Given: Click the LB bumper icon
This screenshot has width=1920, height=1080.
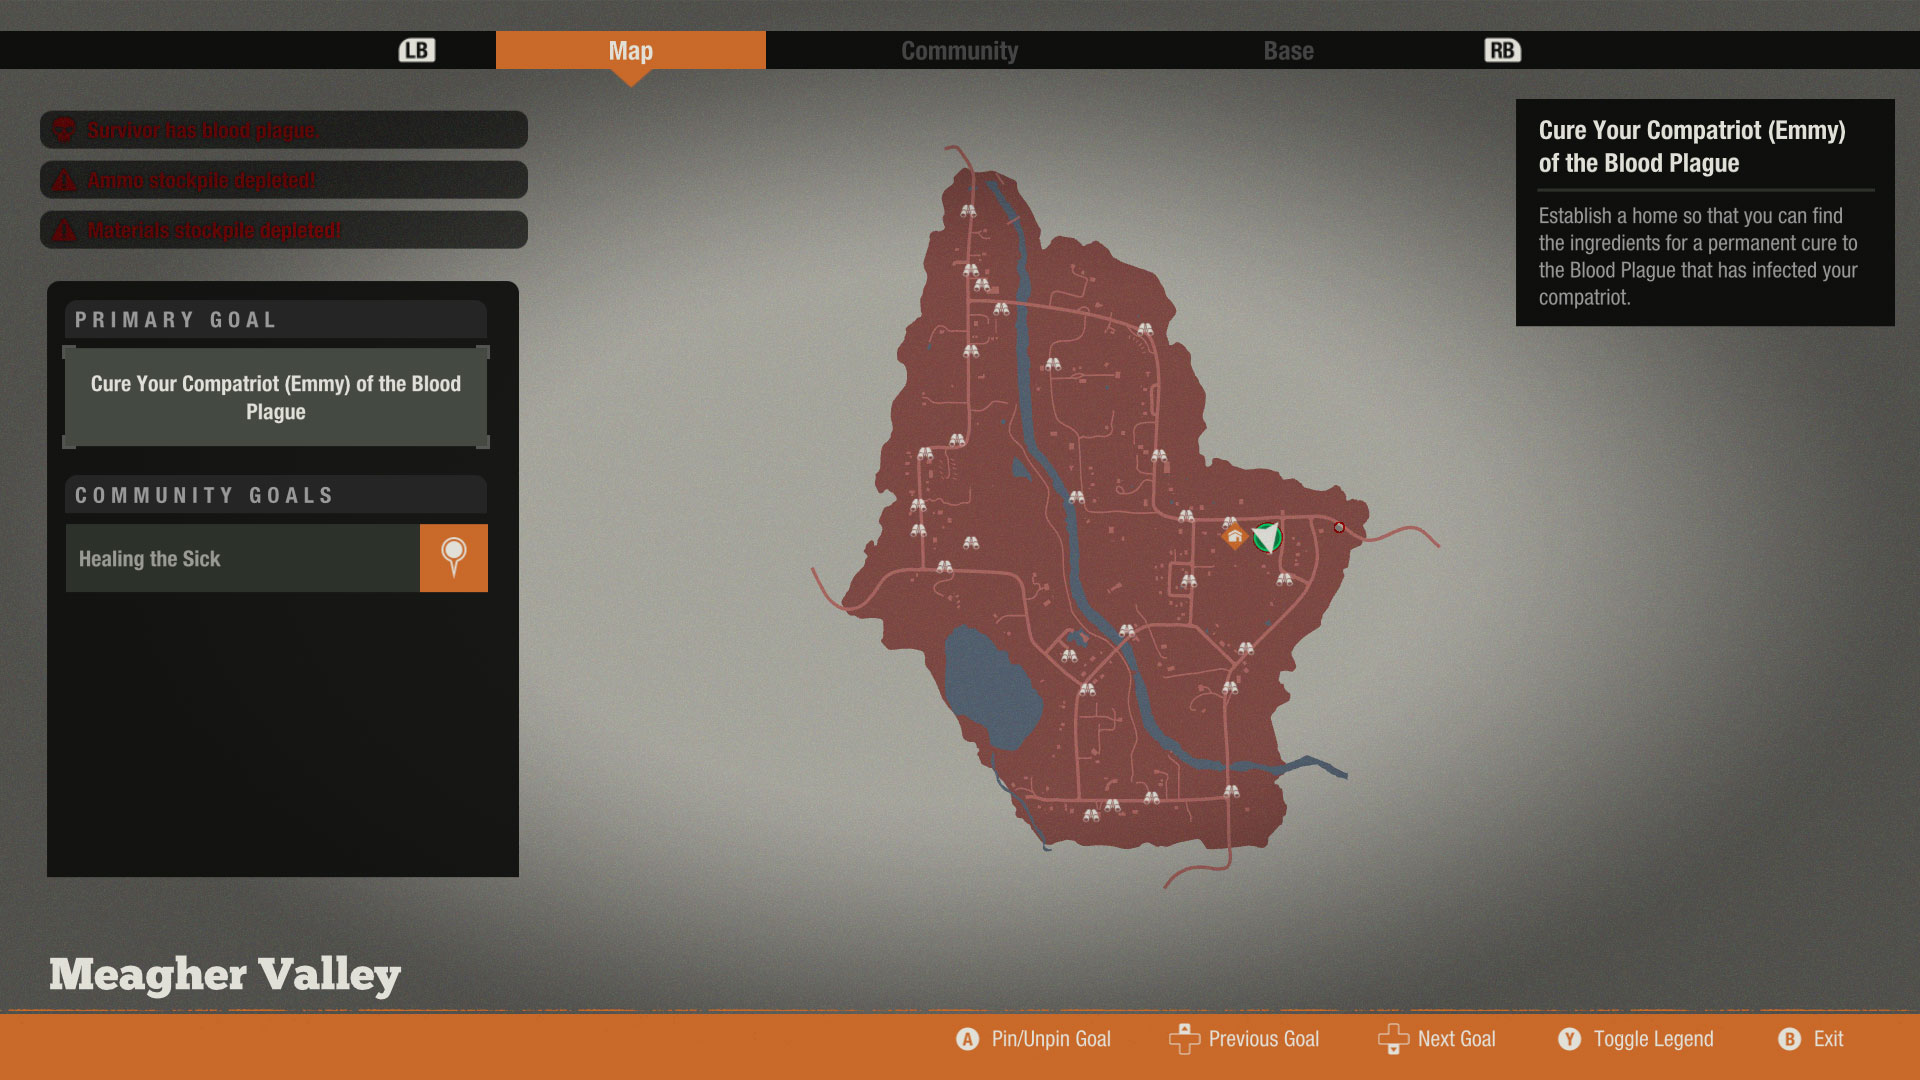Looking at the screenshot, I should 416,50.
